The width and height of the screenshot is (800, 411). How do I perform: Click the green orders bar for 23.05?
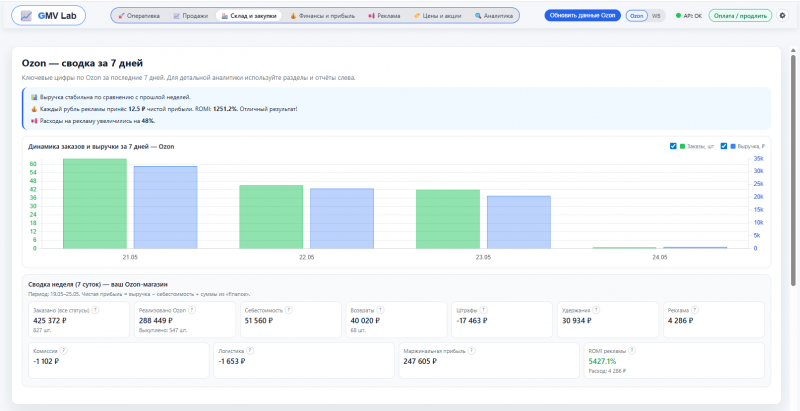(x=448, y=219)
